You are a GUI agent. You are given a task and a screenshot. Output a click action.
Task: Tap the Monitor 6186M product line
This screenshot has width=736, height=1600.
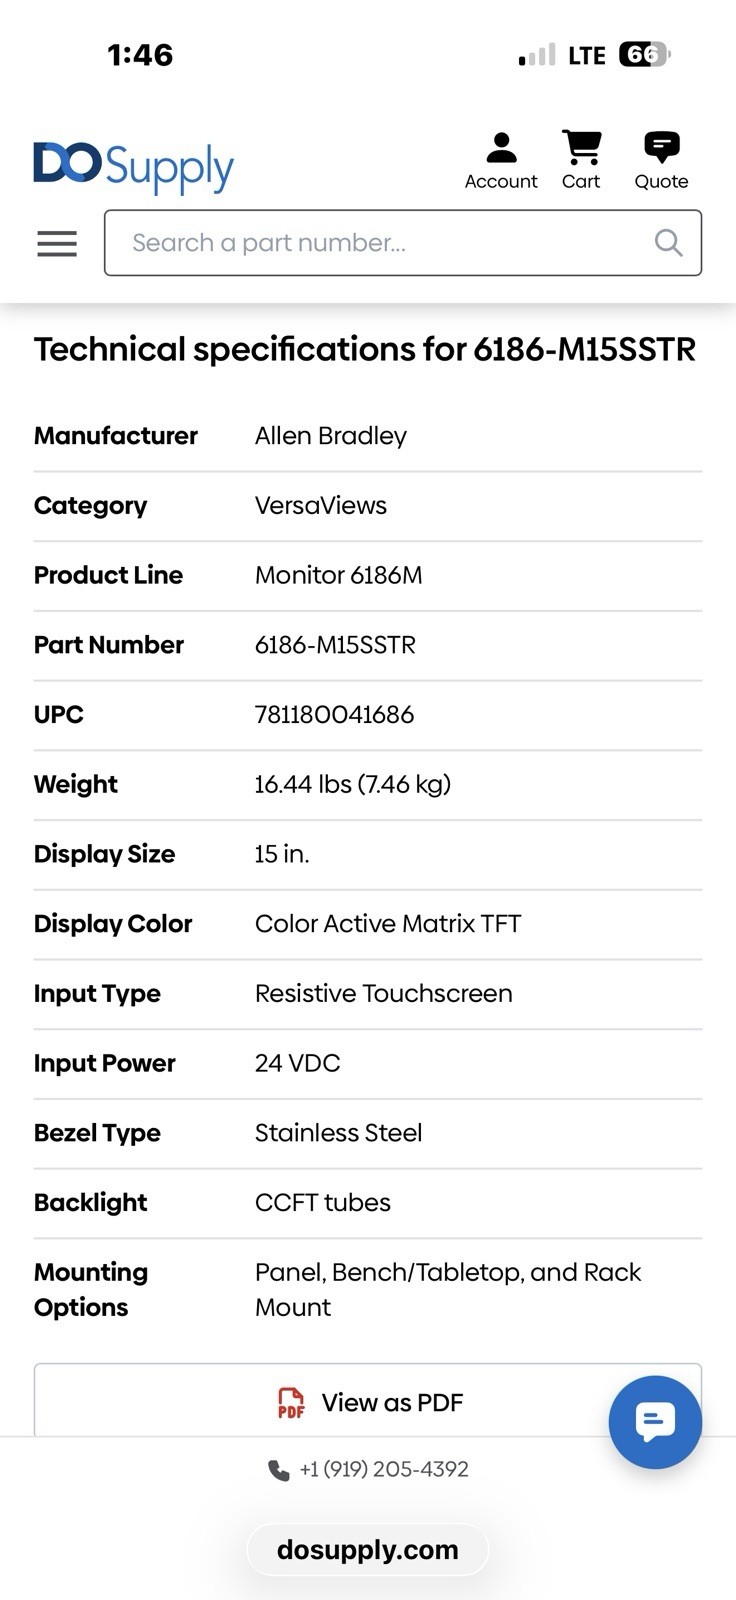click(x=339, y=575)
